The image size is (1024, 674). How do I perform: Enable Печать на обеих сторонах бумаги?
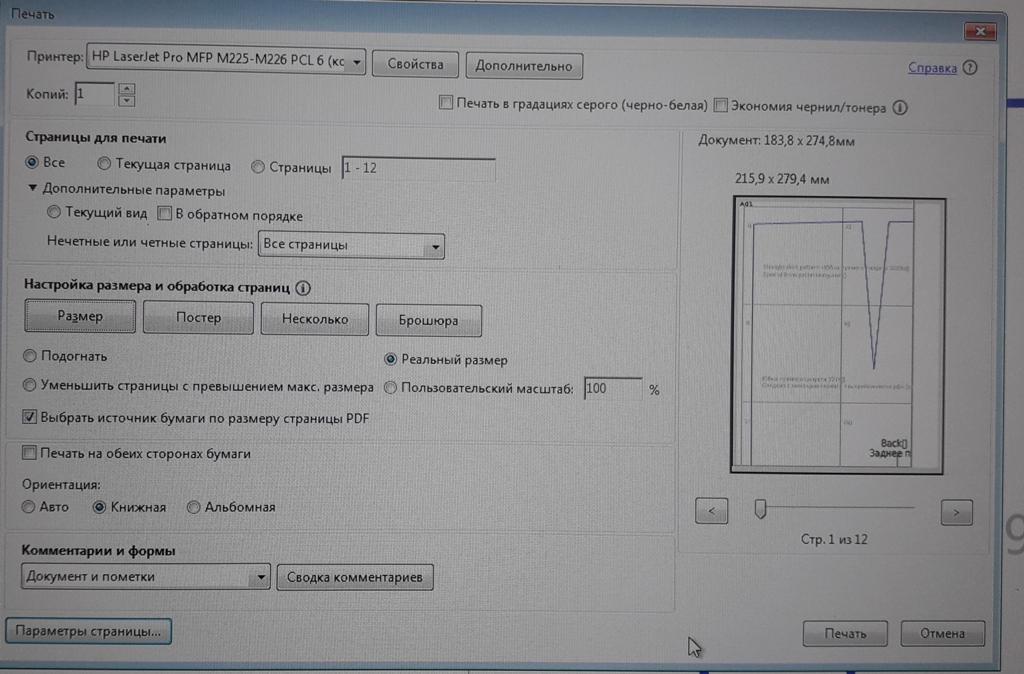[x=29, y=454]
